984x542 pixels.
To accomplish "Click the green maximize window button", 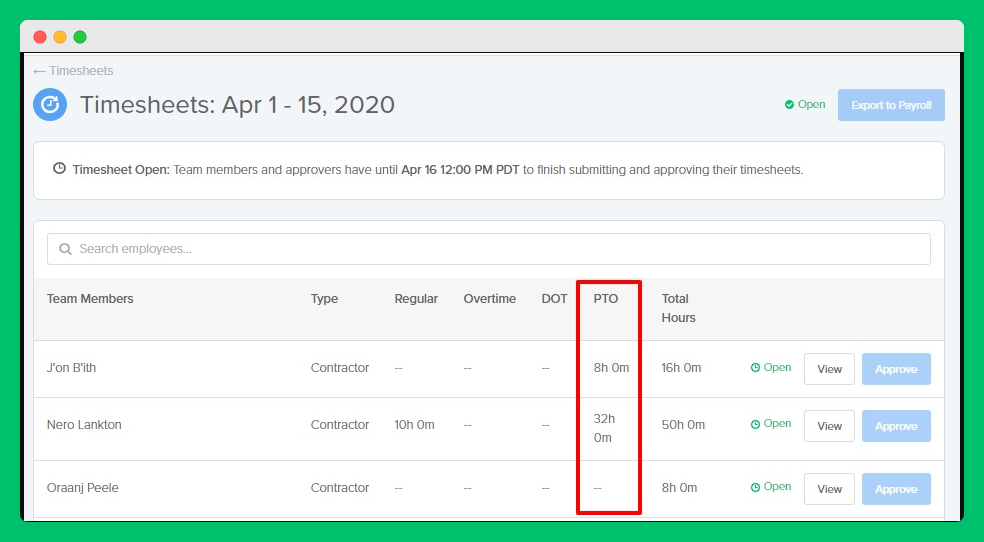I will point(80,37).
